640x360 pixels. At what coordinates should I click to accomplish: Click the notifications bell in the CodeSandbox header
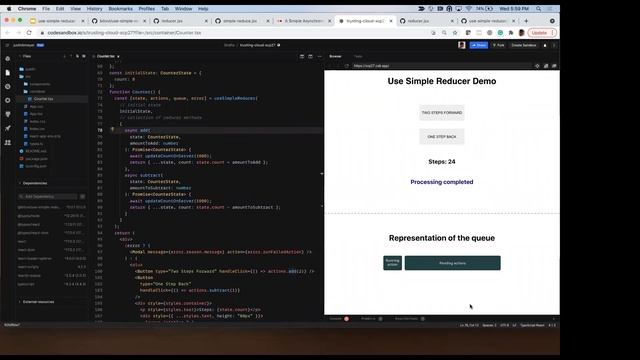(x=545, y=45)
